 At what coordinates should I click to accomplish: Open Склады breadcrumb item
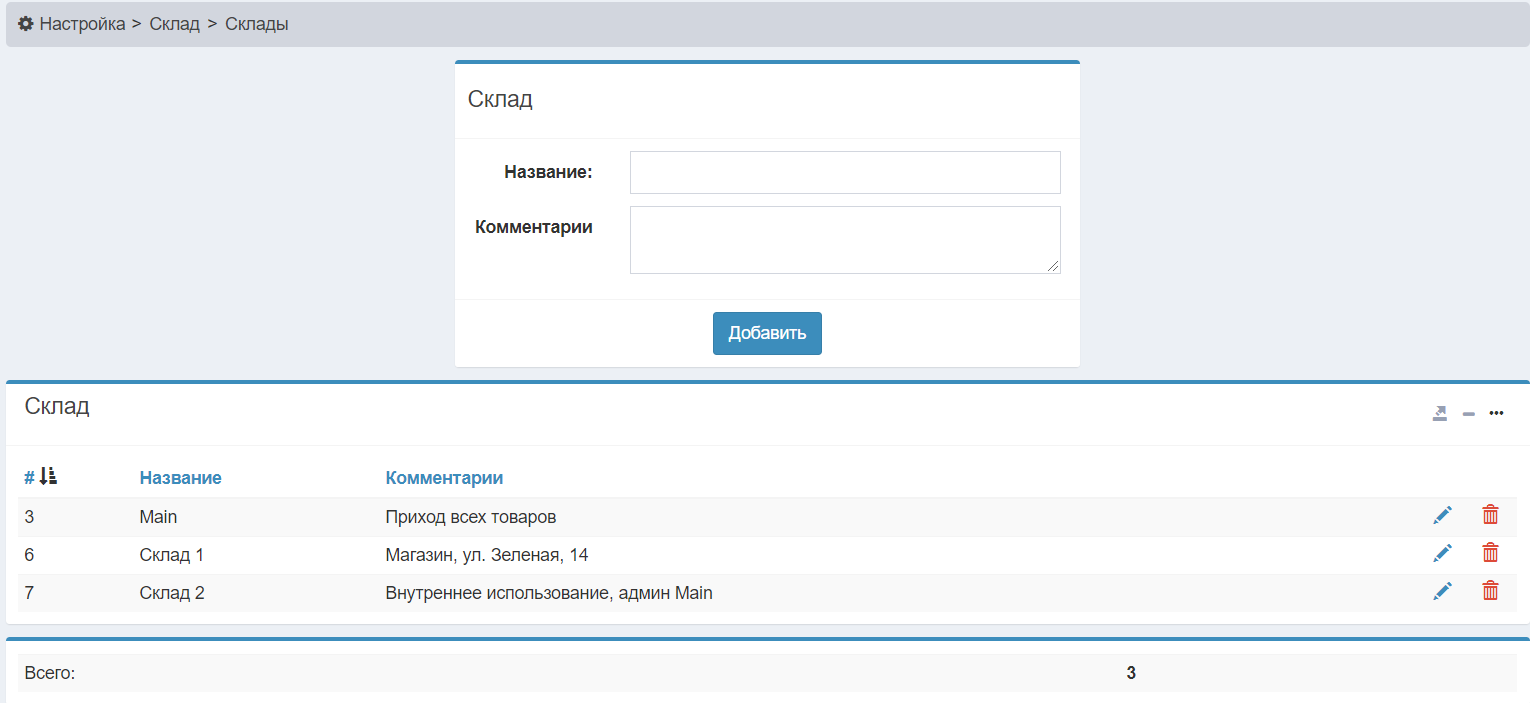click(x=256, y=24)
